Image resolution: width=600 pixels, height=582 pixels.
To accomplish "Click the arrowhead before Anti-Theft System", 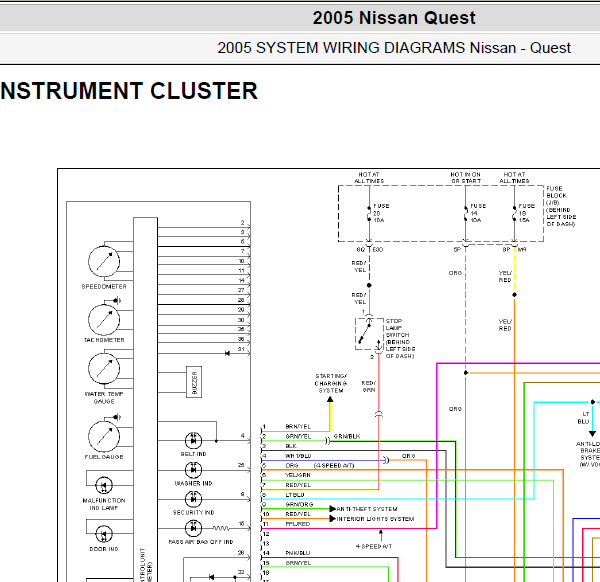I will coord(333,509).
